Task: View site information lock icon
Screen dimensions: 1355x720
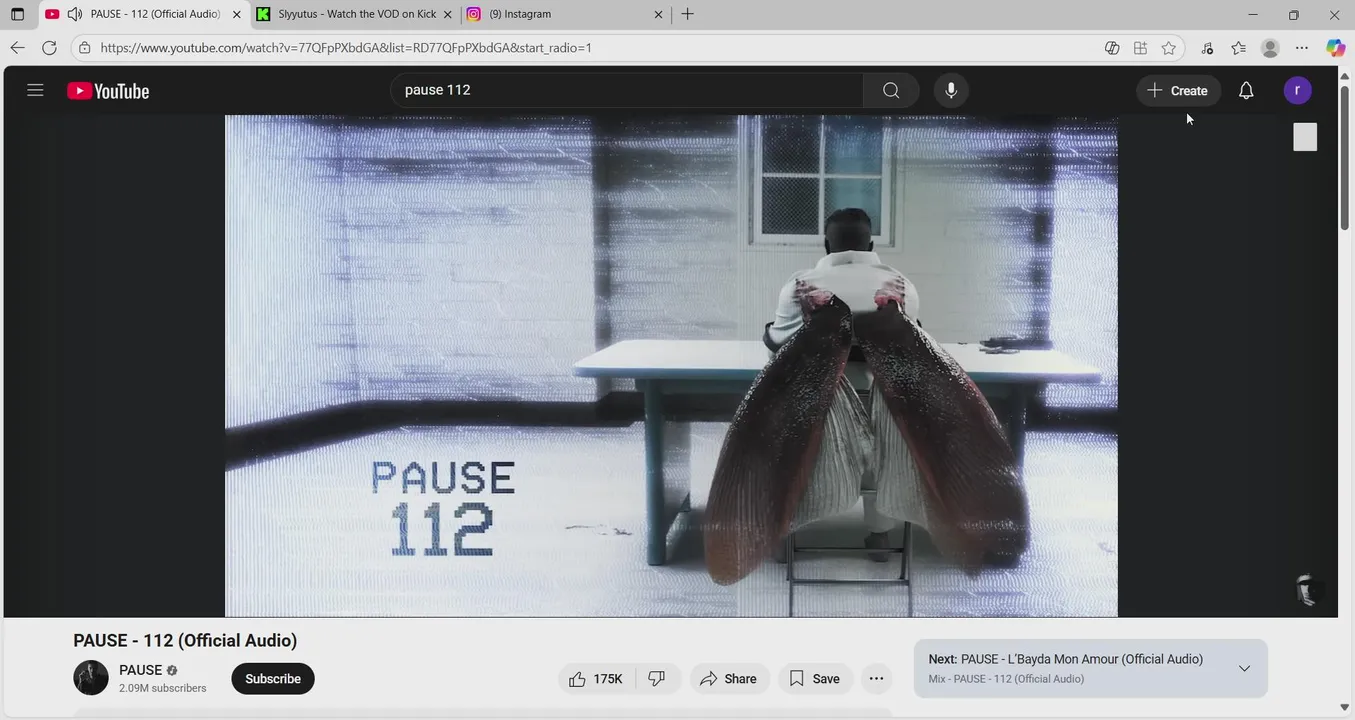Action: (85, 47)
